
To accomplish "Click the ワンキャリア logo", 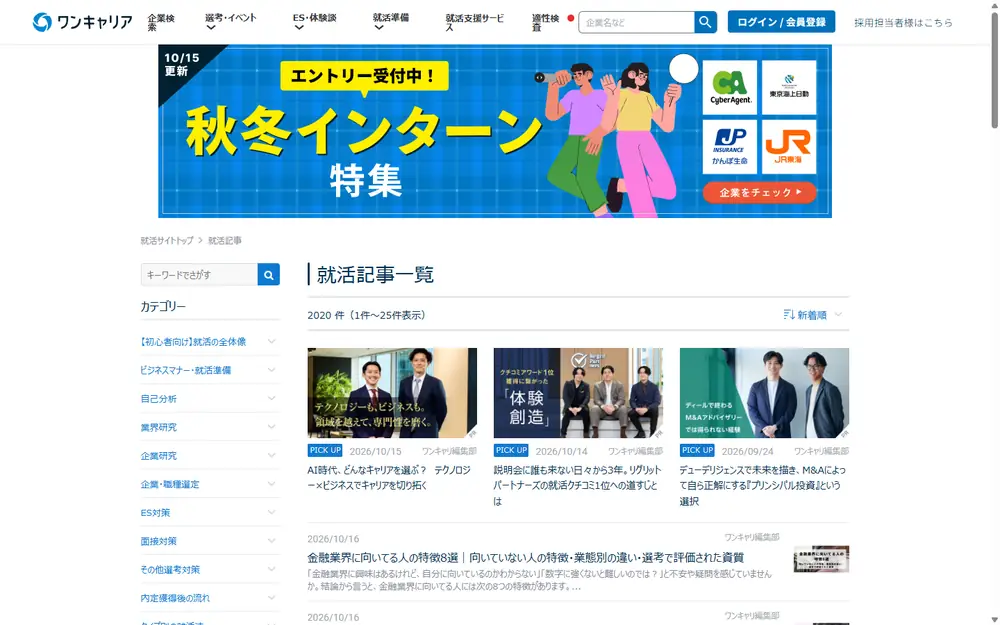I will point(82,22).
